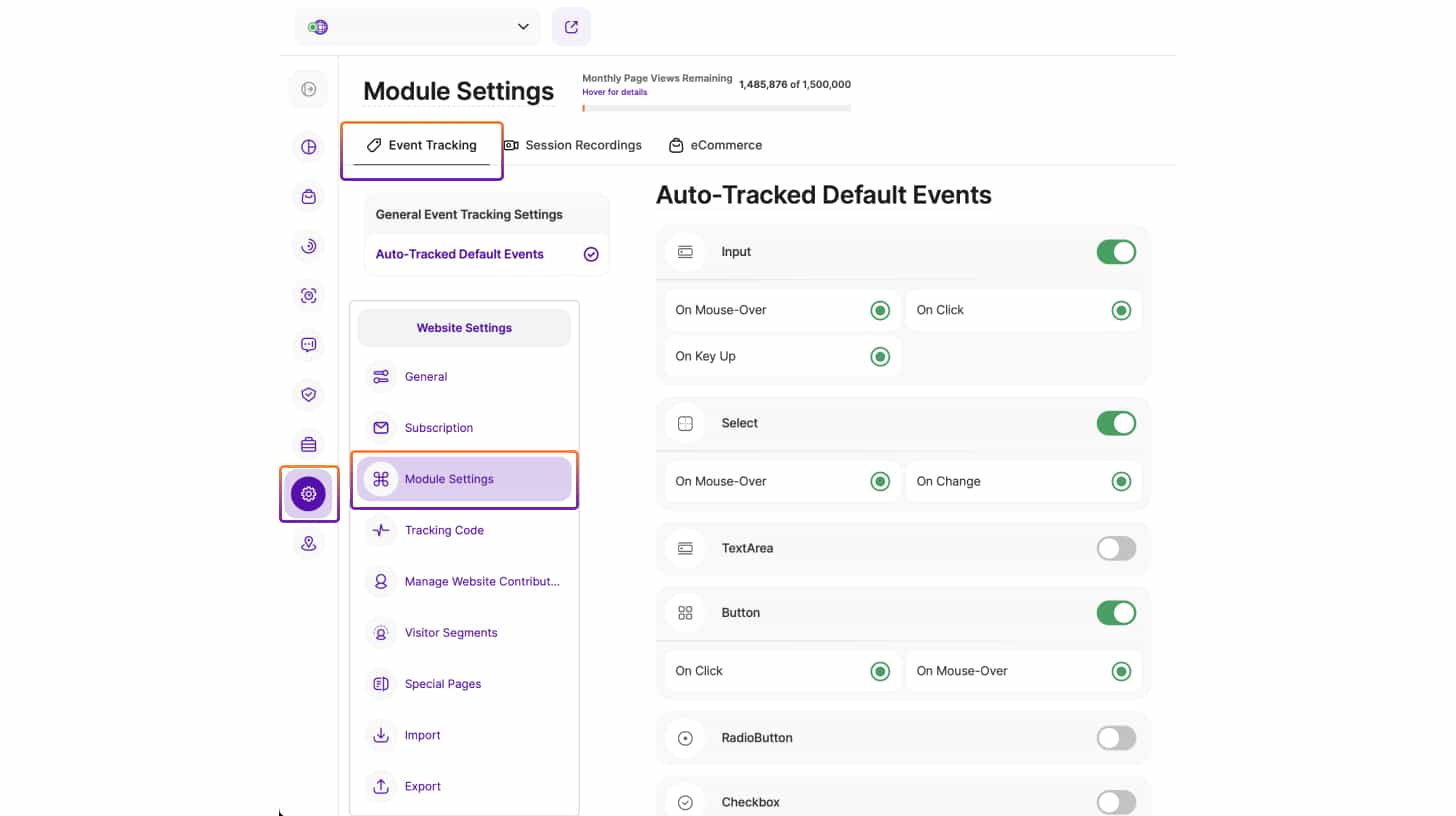Viewport: 1456px width, 816px height.
Task: Click the external link icon beside website selector
Action: (x=571, y=27)
